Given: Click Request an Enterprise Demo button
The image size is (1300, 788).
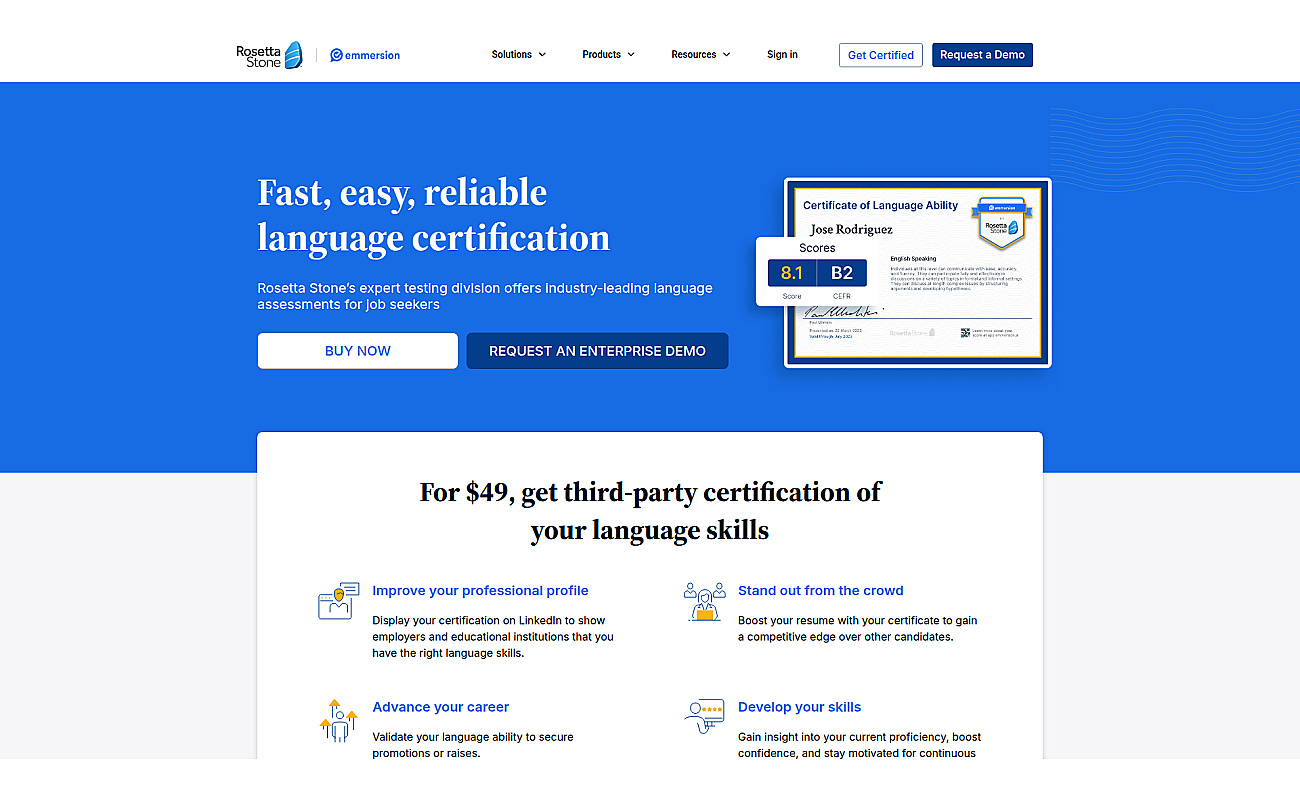Looking at the screenshot, I should 597,351.
